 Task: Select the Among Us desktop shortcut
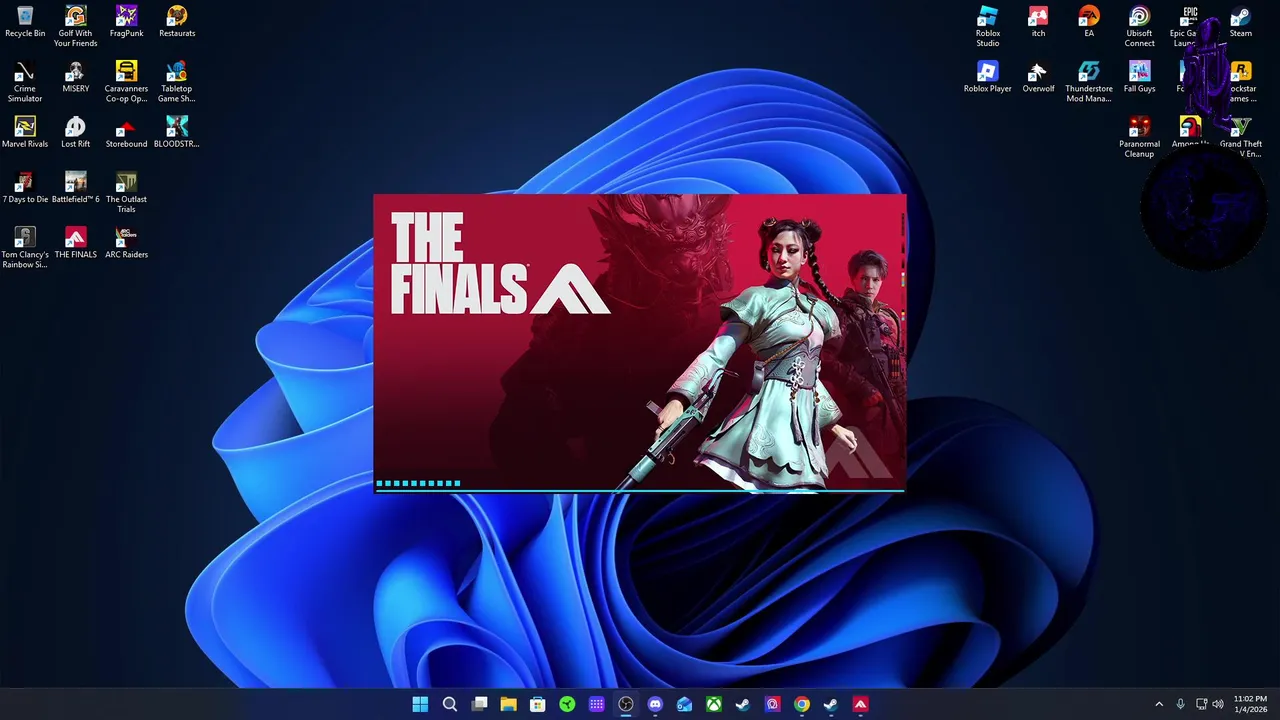[x=1189, y=133]
